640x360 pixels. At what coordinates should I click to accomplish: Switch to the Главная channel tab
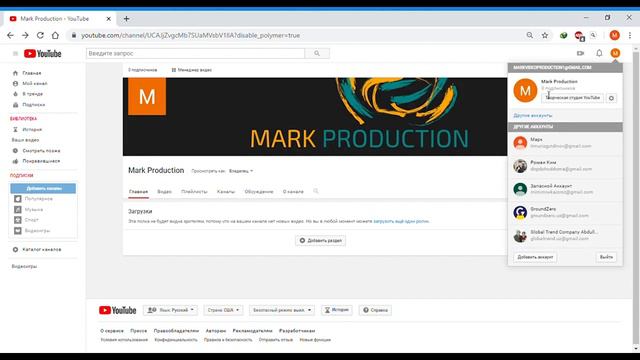[138, 191]
